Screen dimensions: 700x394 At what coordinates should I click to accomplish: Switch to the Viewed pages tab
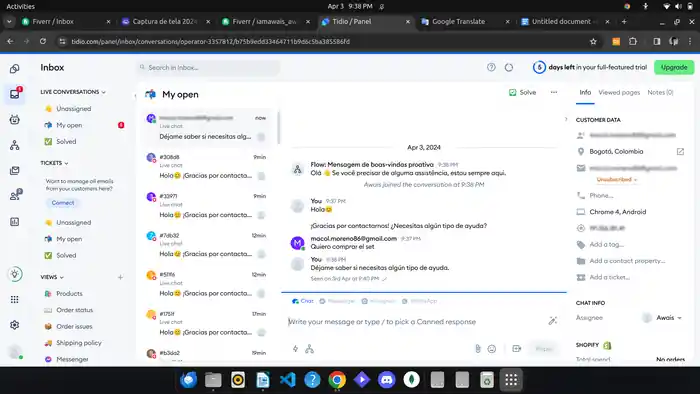pyautogui.click(x=619, y=92)
